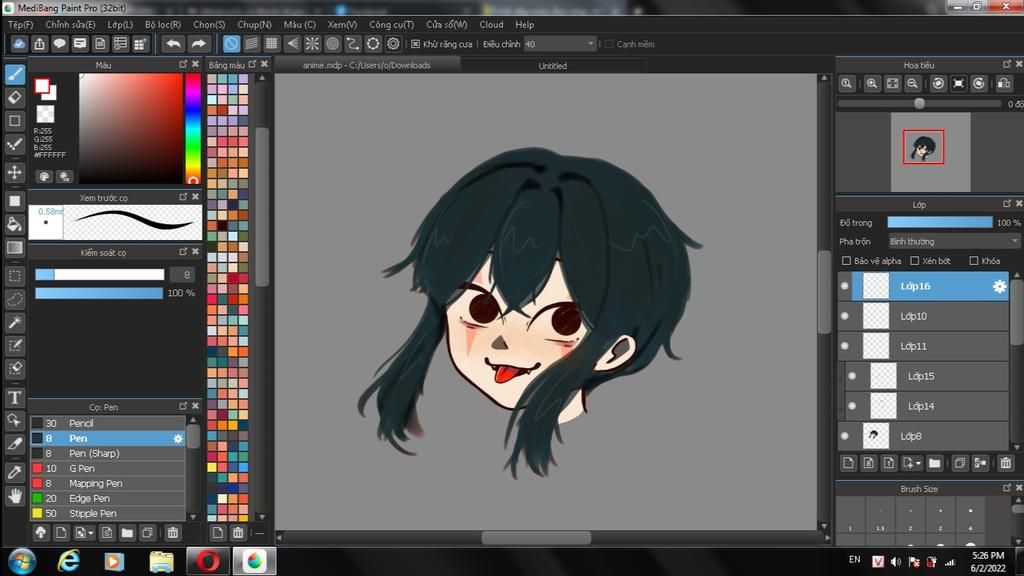
Task: Select the Lasso selection tool
Action: click(15, 299)
